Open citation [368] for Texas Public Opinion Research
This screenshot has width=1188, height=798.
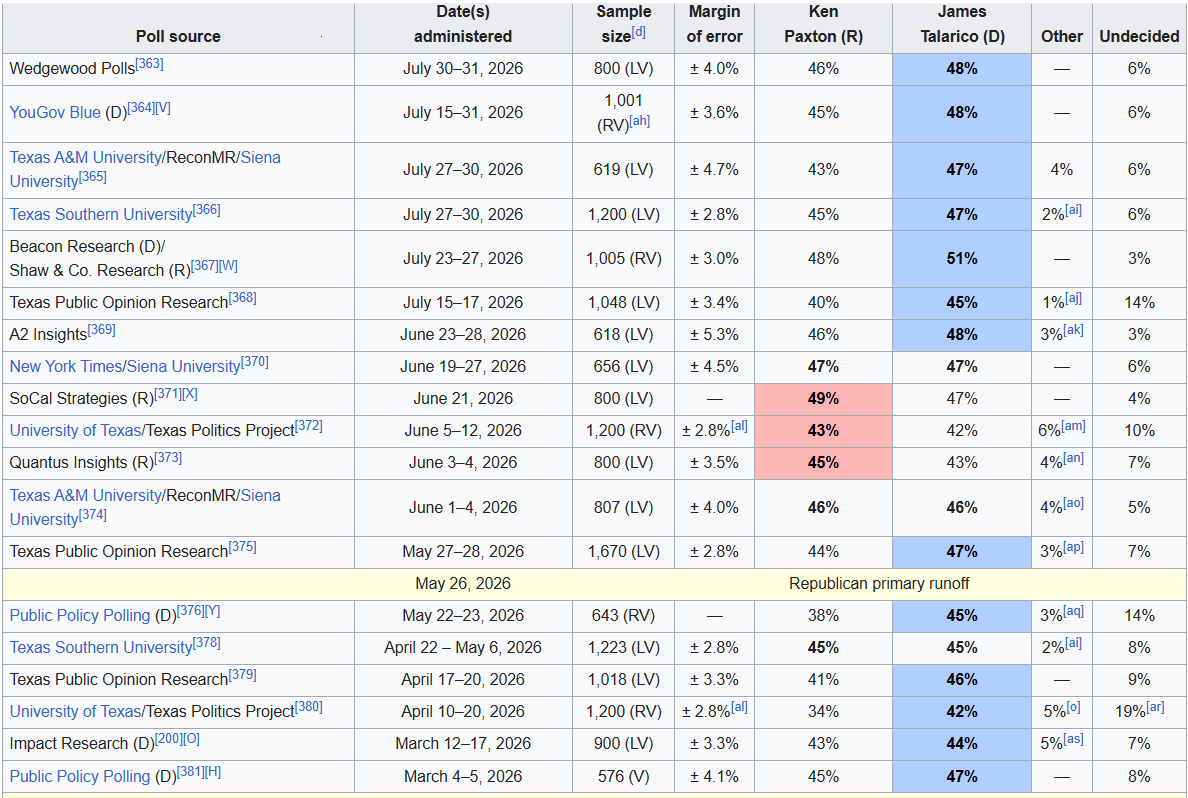tap(242, 298)
